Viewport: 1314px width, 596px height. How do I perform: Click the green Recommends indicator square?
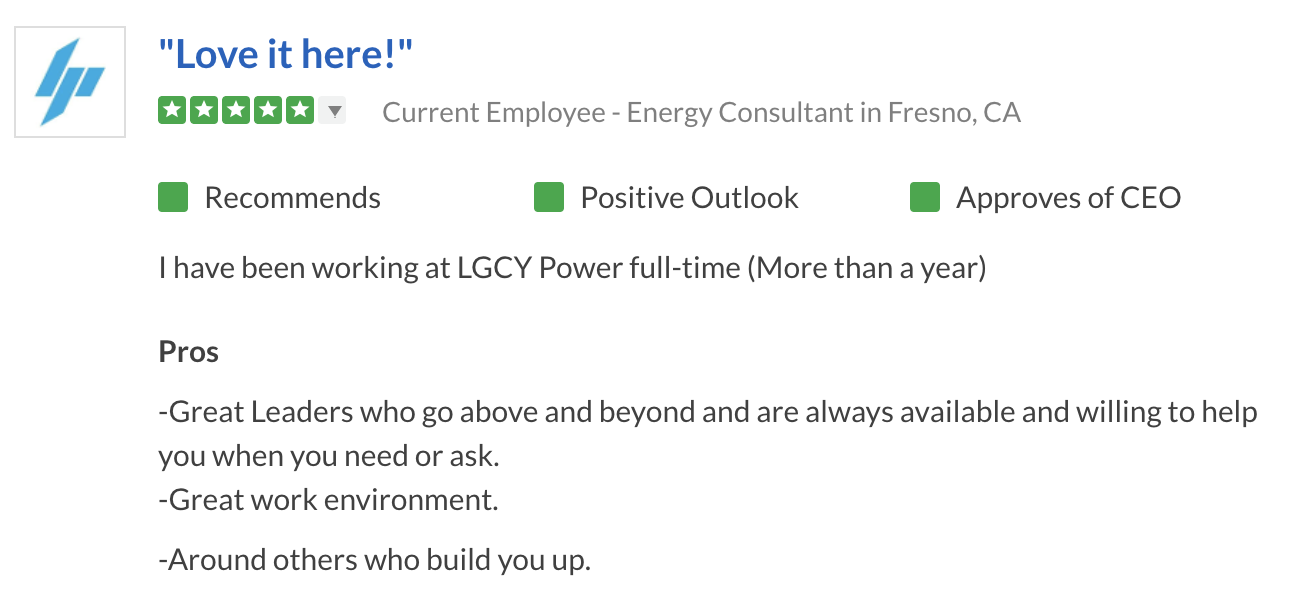coord(173,198)
